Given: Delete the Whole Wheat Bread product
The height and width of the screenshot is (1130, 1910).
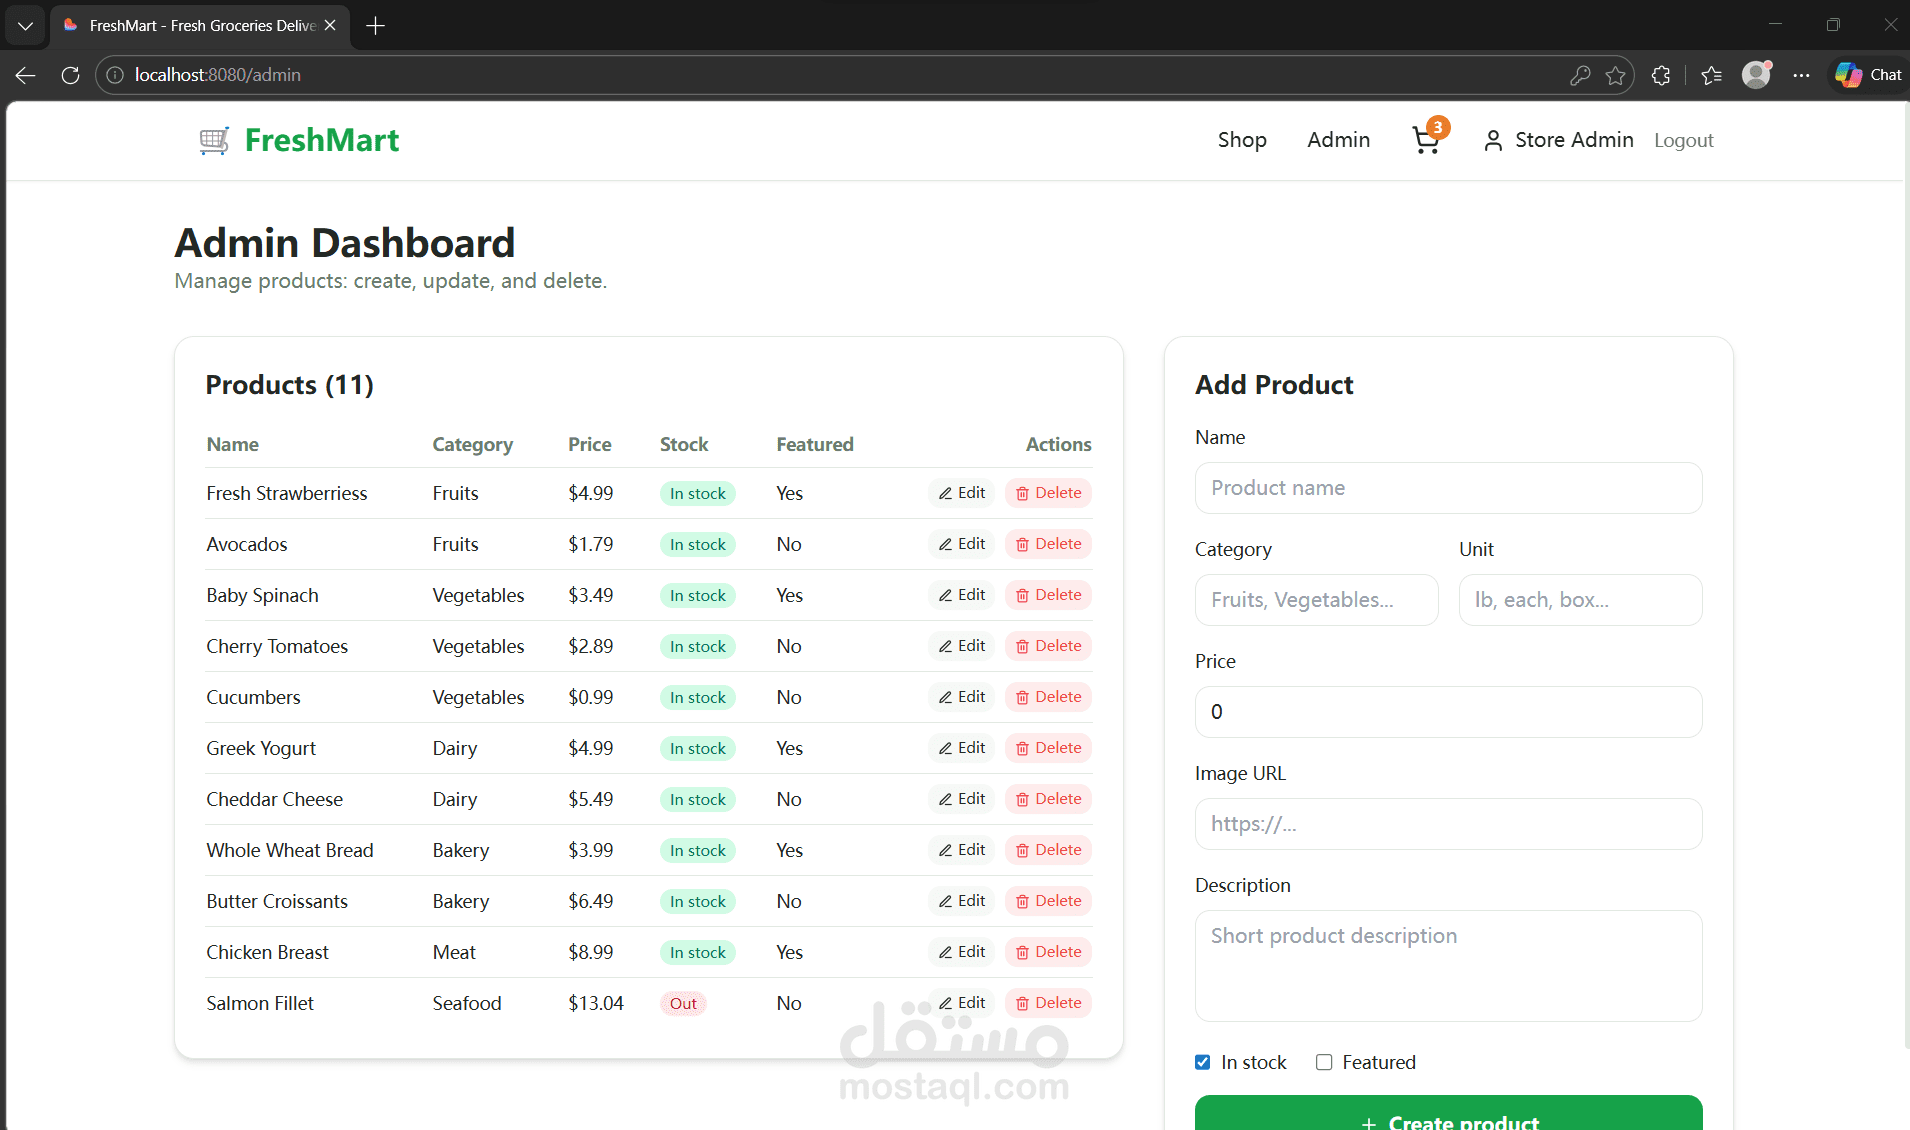Looking at the screenshot, I should coord(1049,850).
